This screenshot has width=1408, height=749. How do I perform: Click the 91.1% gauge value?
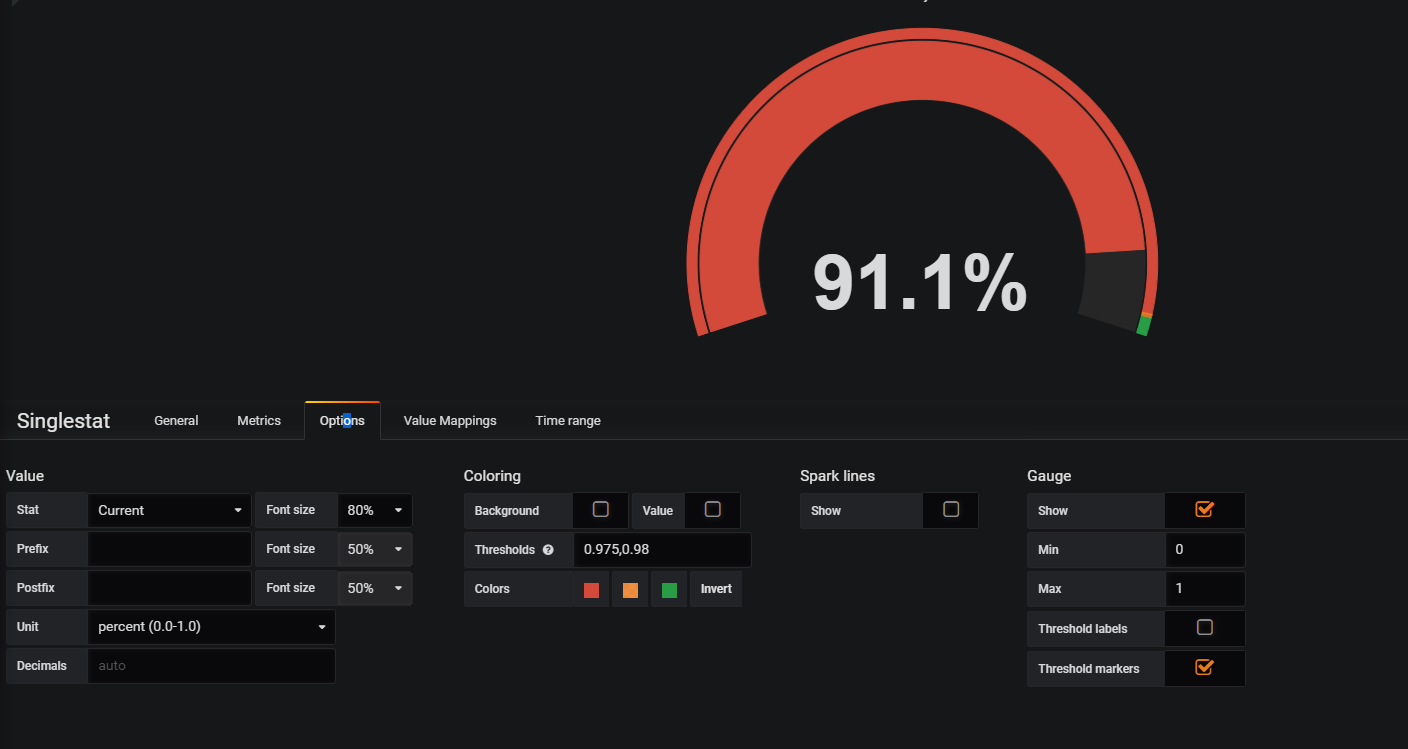point(920,283)
